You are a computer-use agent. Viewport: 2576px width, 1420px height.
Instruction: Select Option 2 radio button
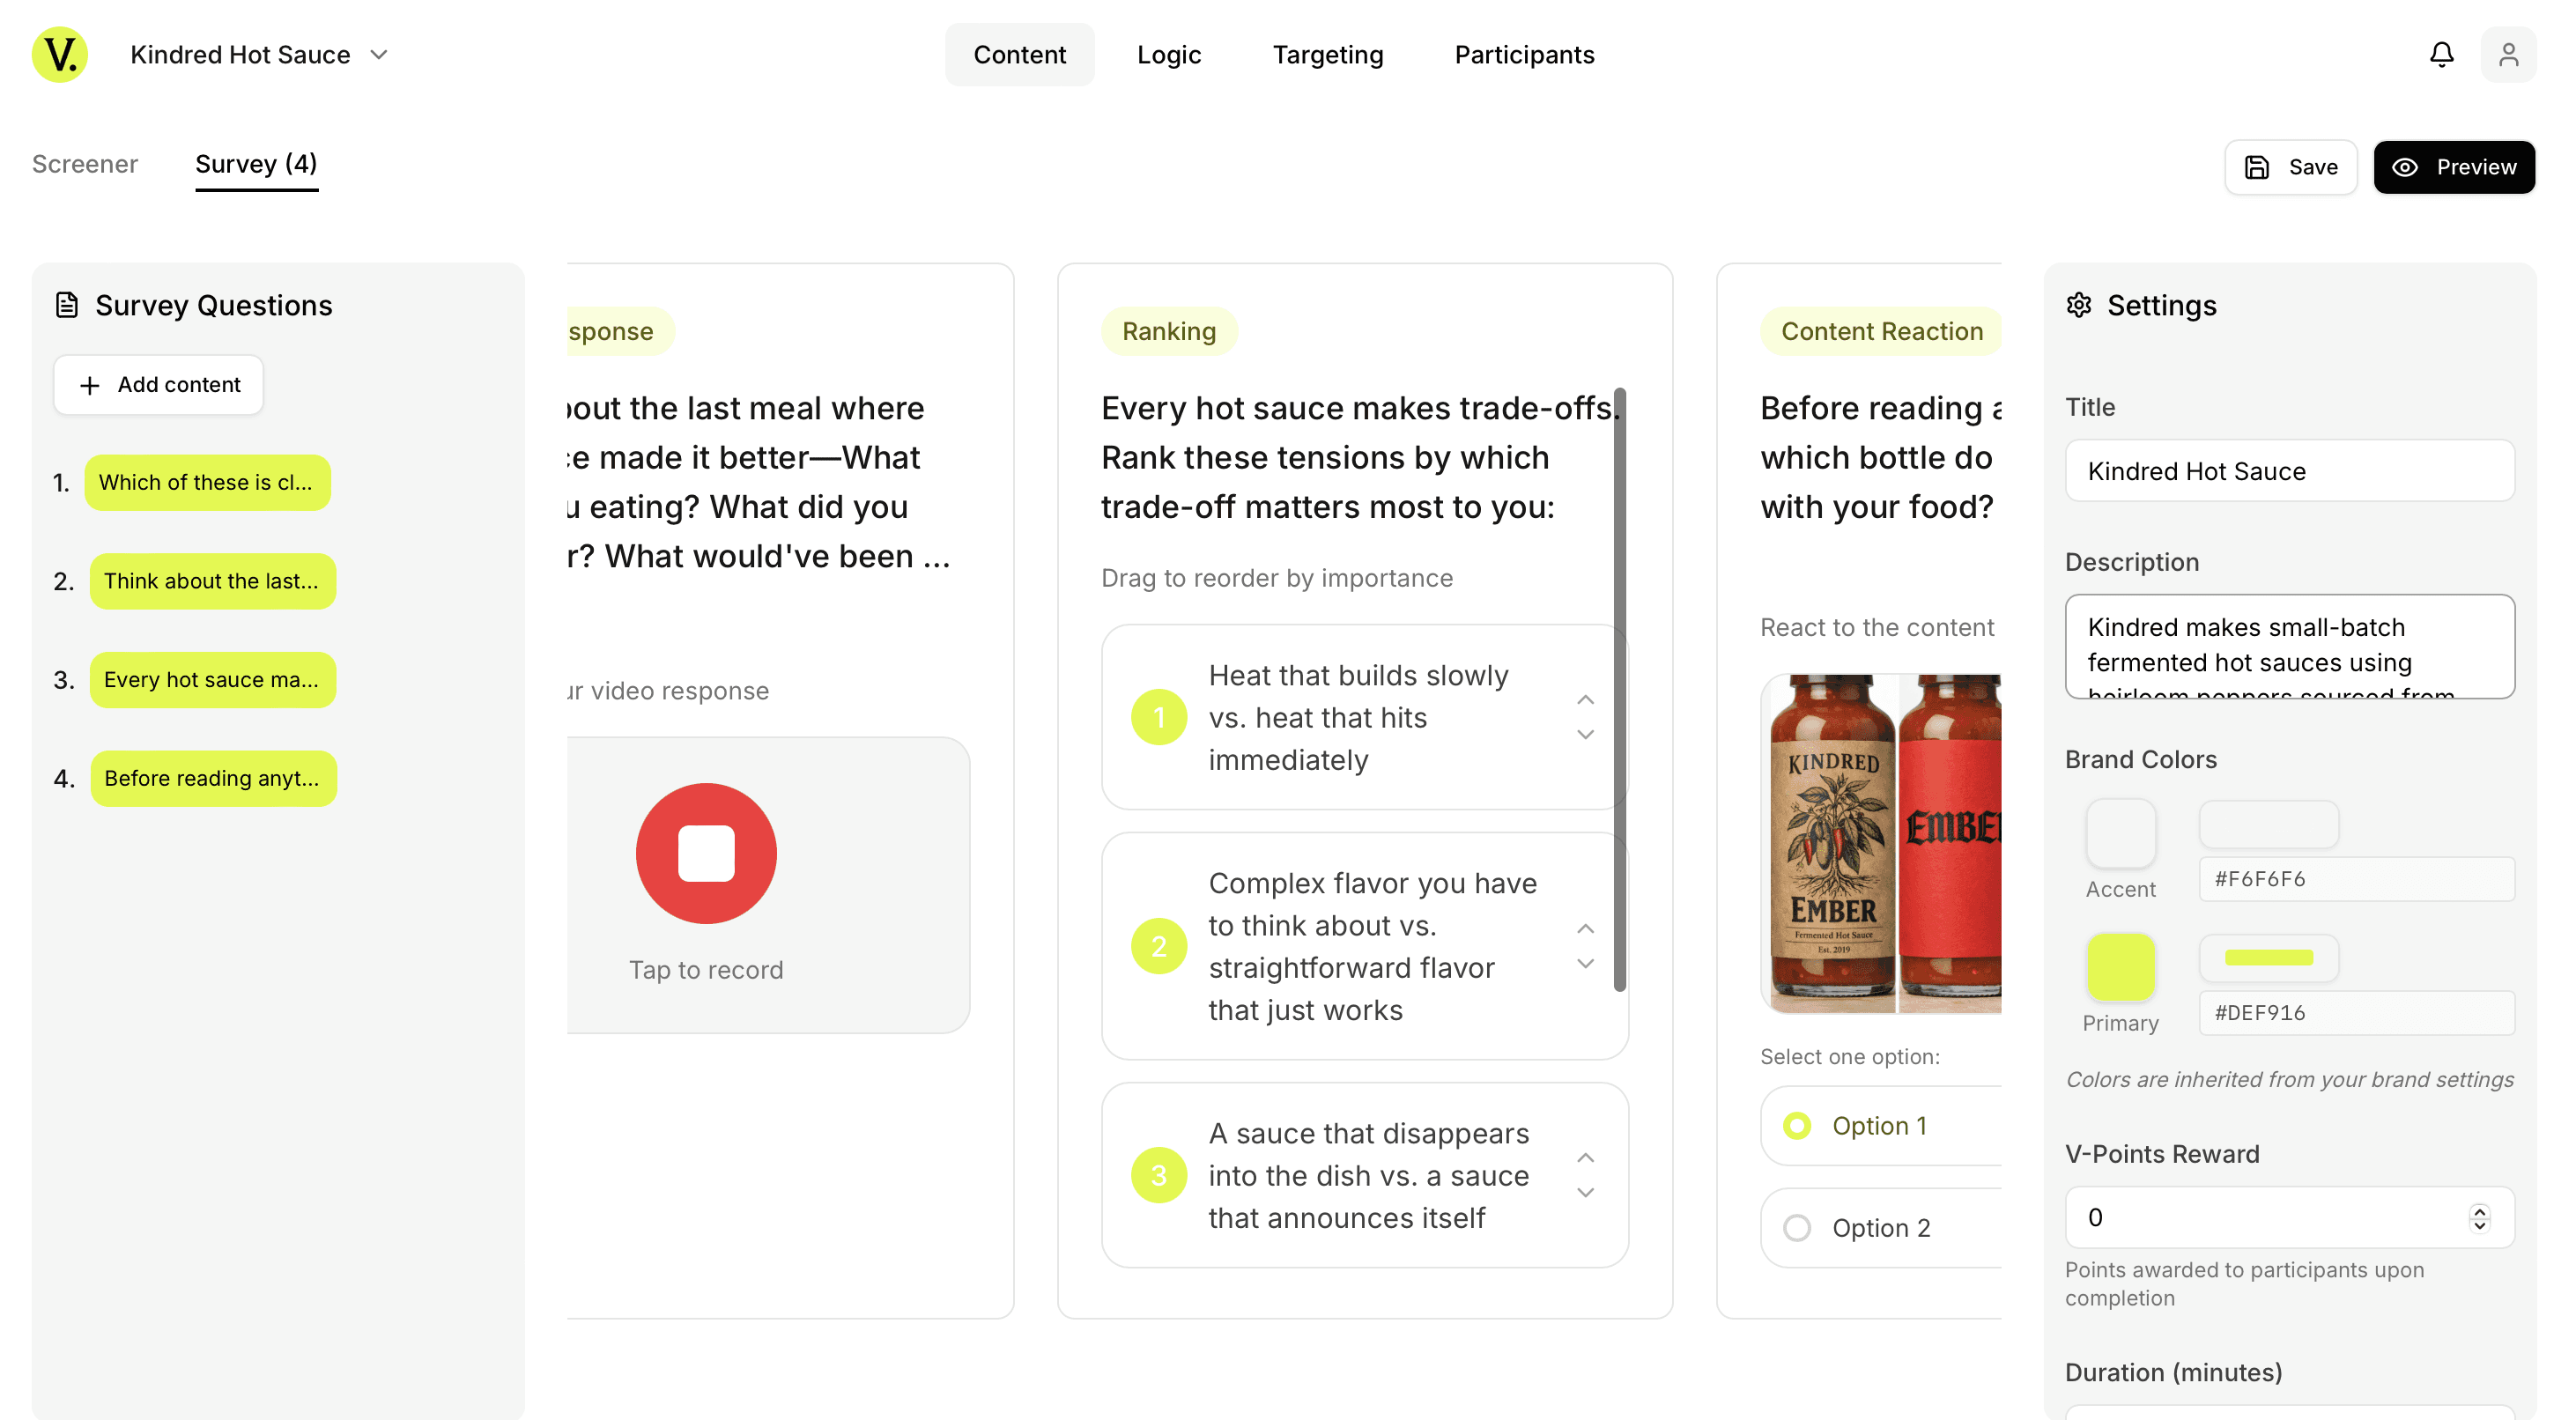[x=1797, y=1228]
